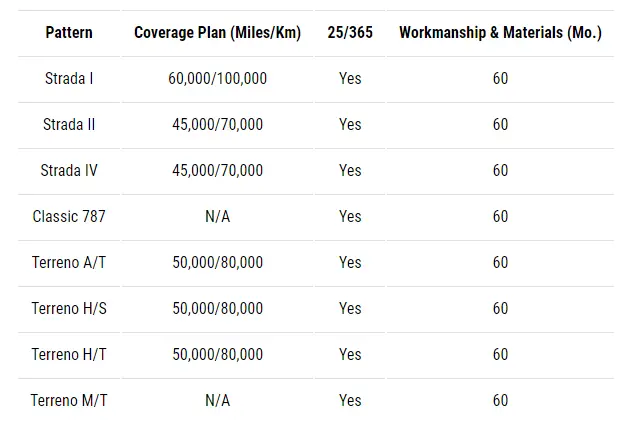This screenshot has height=432, width=633.
Task: Click the Terreno A/T pattern name
Action: tap(69, 263)
